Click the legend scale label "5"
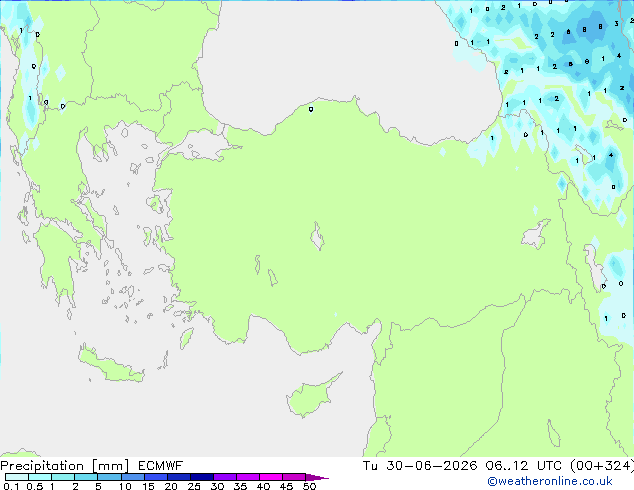This screenshot has width=634, height=490. pyautogui.click(x=98, y=486)
